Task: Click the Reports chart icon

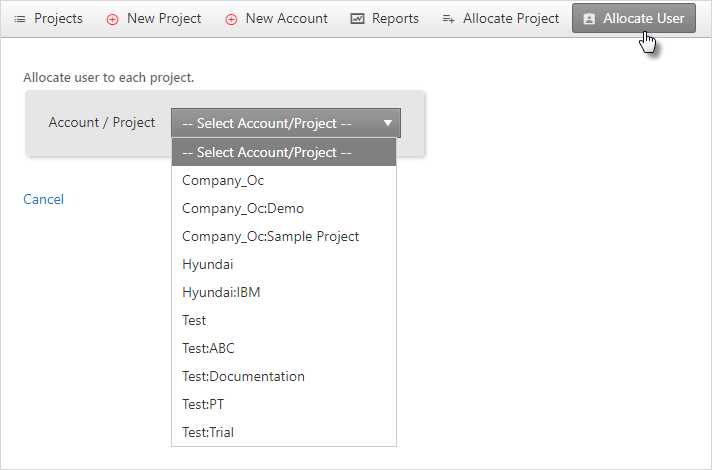Action: (357, 19)
